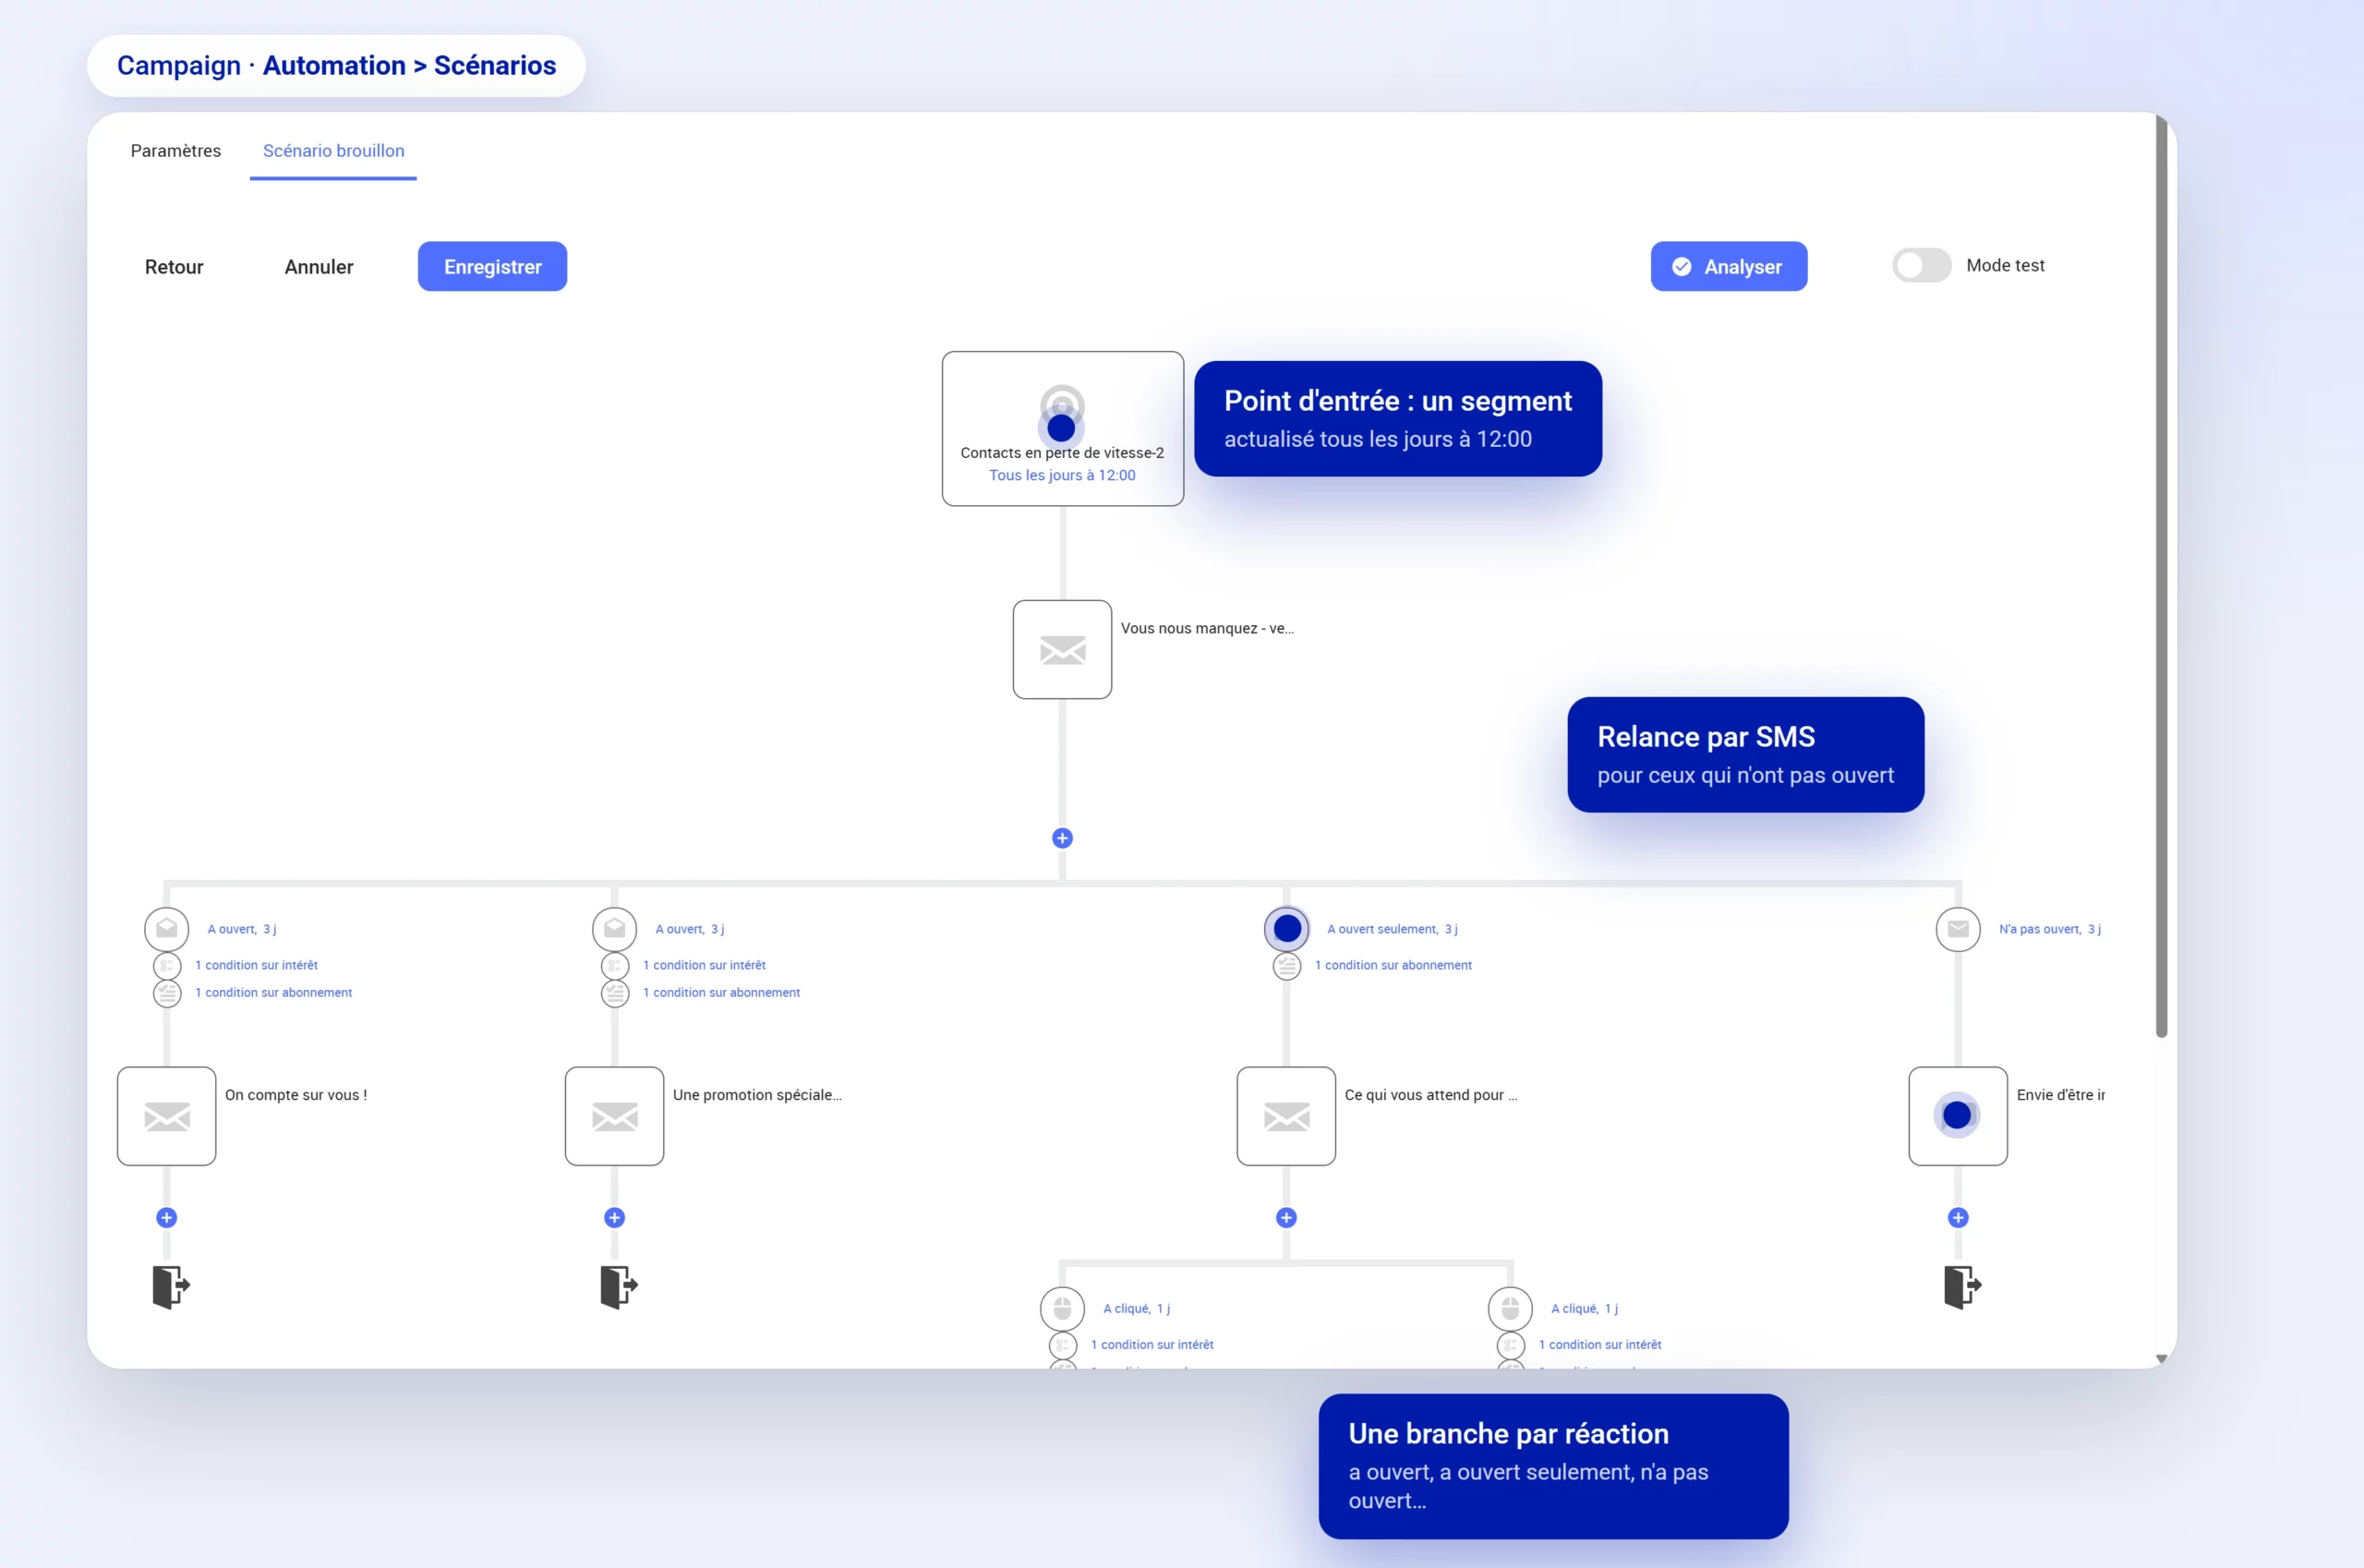
Task: Click the 'N'a pas ouvert' envelope icon
Action: pos(1958,929)
